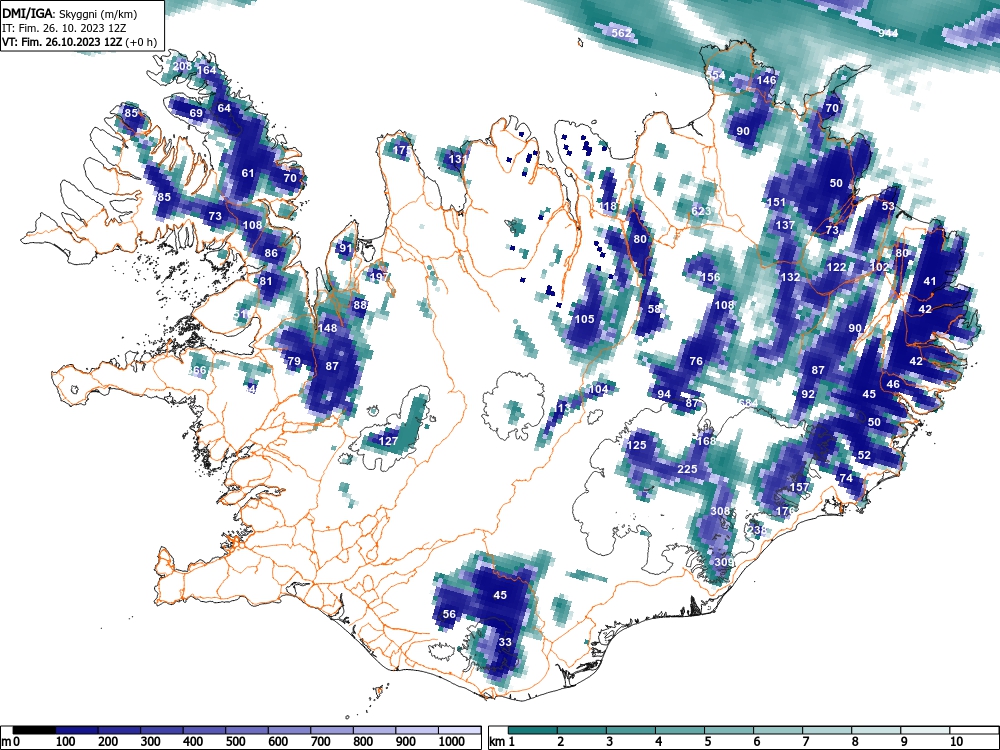Click the visibility value 52
Image resolution: width=1000 pixels, height=750 pixels.
point(864,455)
